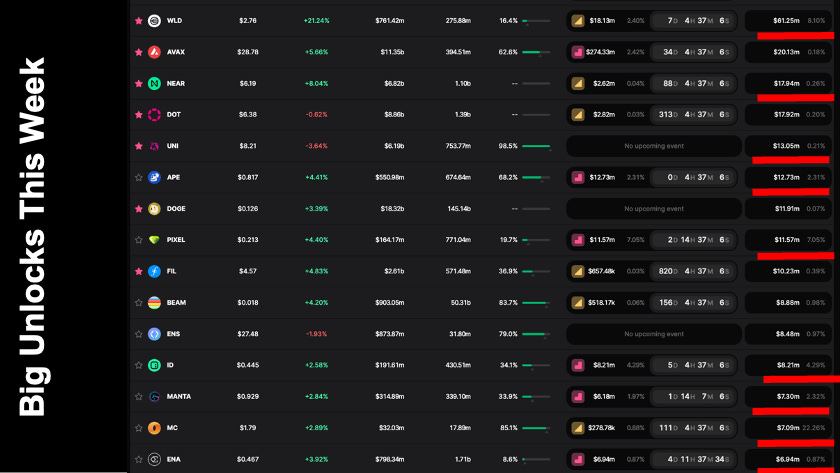Image resolution: width=840 pixels, height=473 pixels.
Task: Click WLD's yellow unlock type icon
Action: [578, 21]
